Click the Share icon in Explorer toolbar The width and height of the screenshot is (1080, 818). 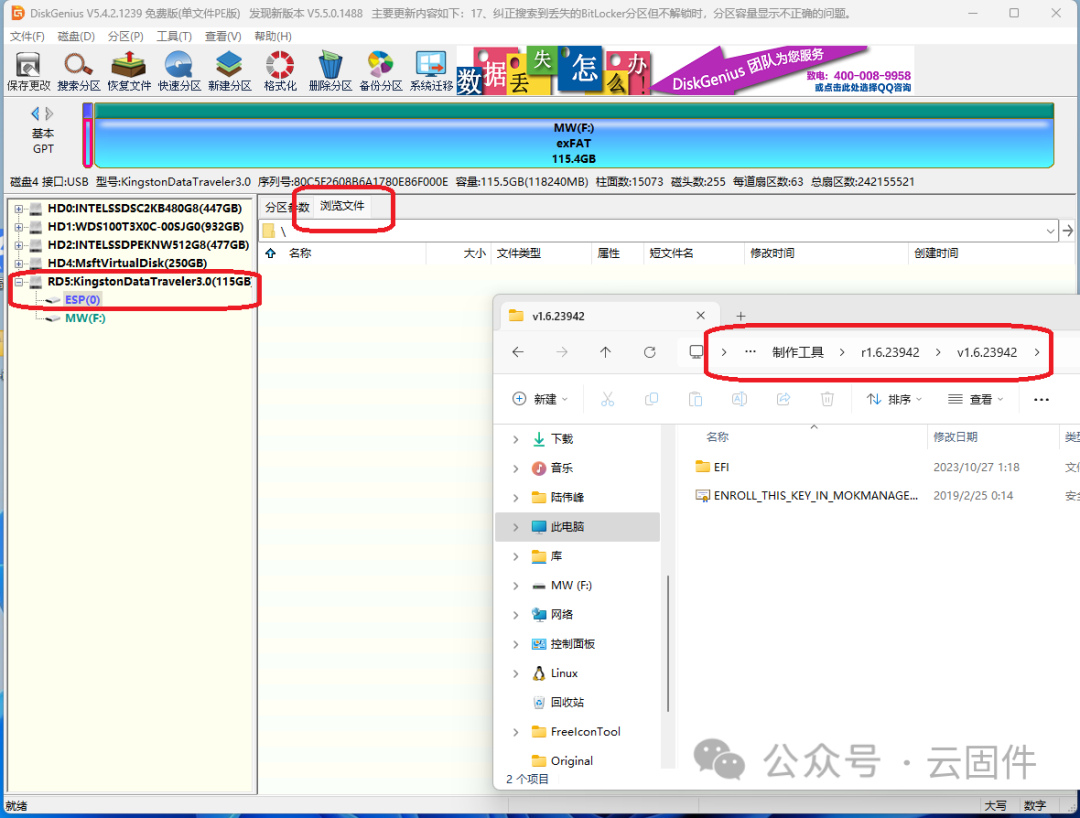pos(783,399)
